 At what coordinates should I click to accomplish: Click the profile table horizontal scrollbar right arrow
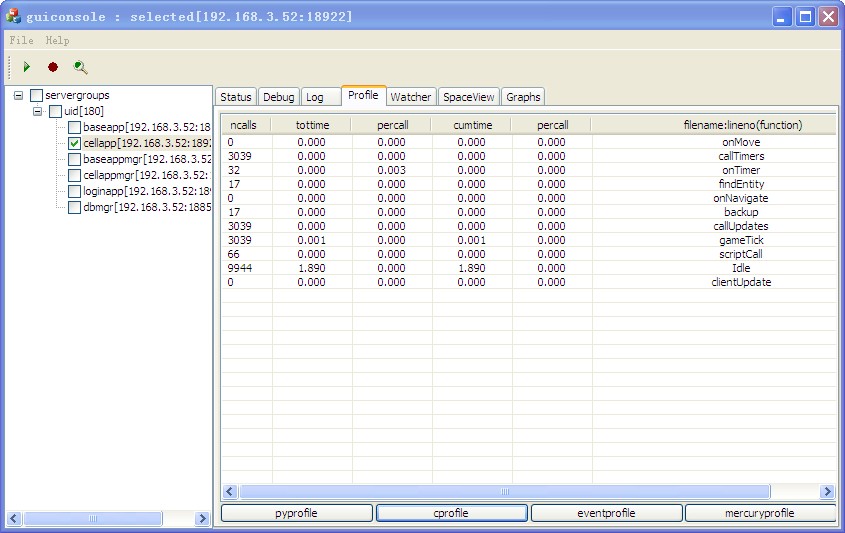(827, 492)
